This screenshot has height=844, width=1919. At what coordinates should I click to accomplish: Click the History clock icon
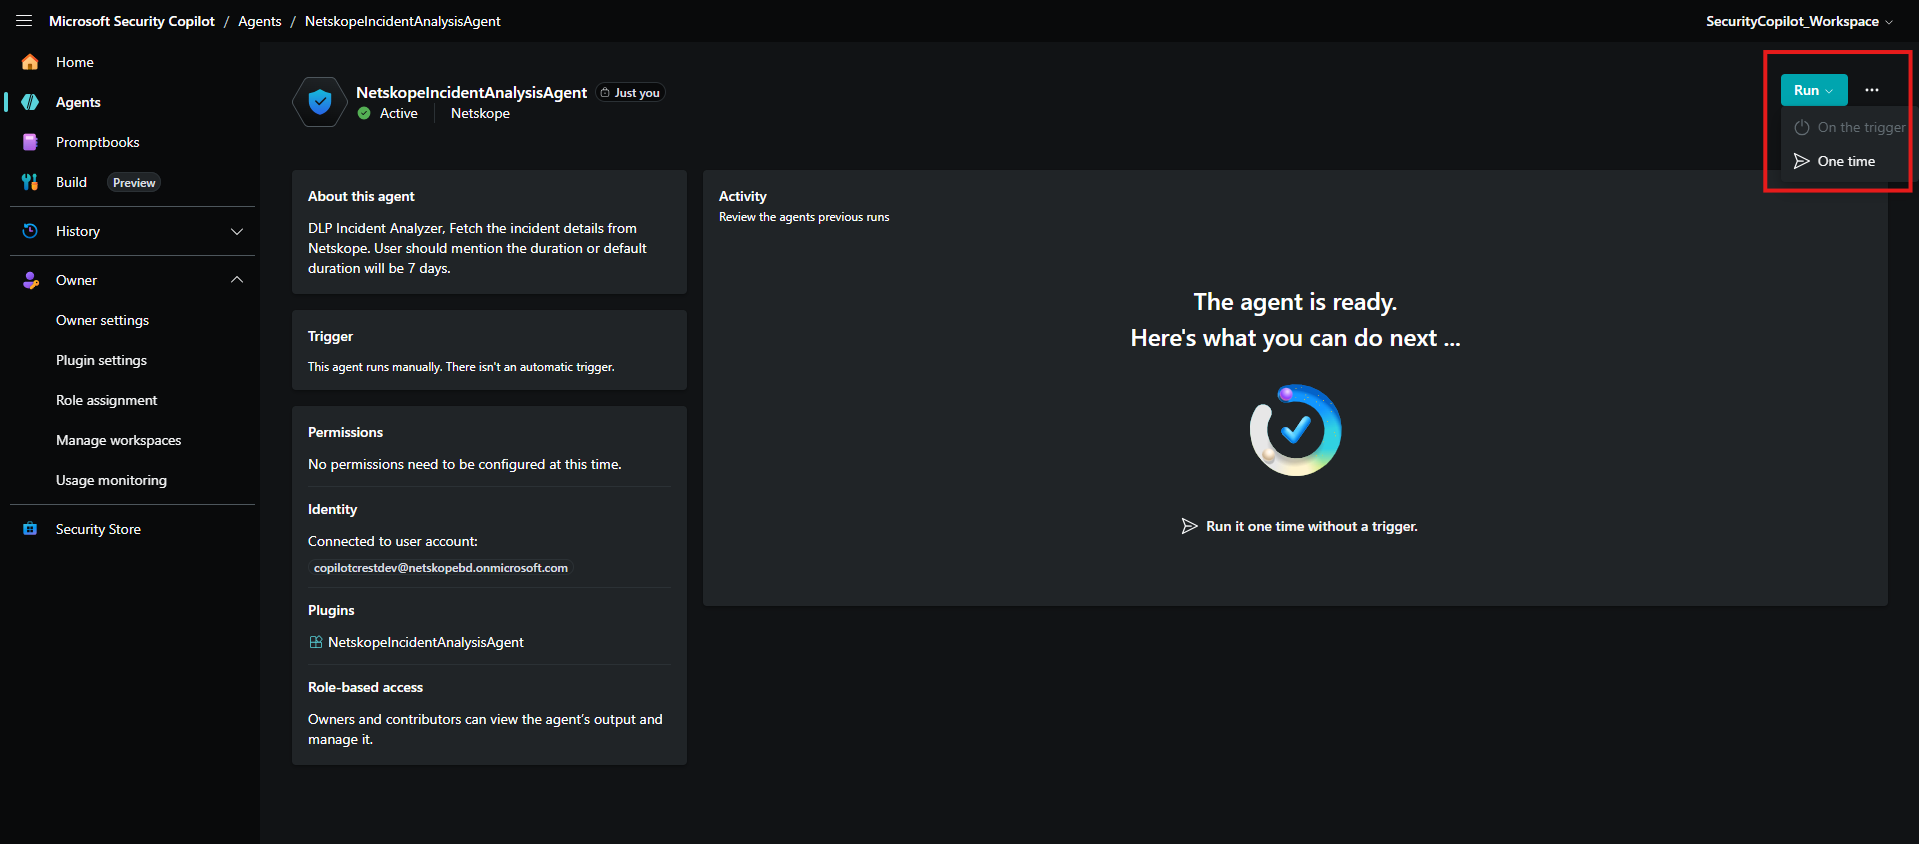click(30, 231)
